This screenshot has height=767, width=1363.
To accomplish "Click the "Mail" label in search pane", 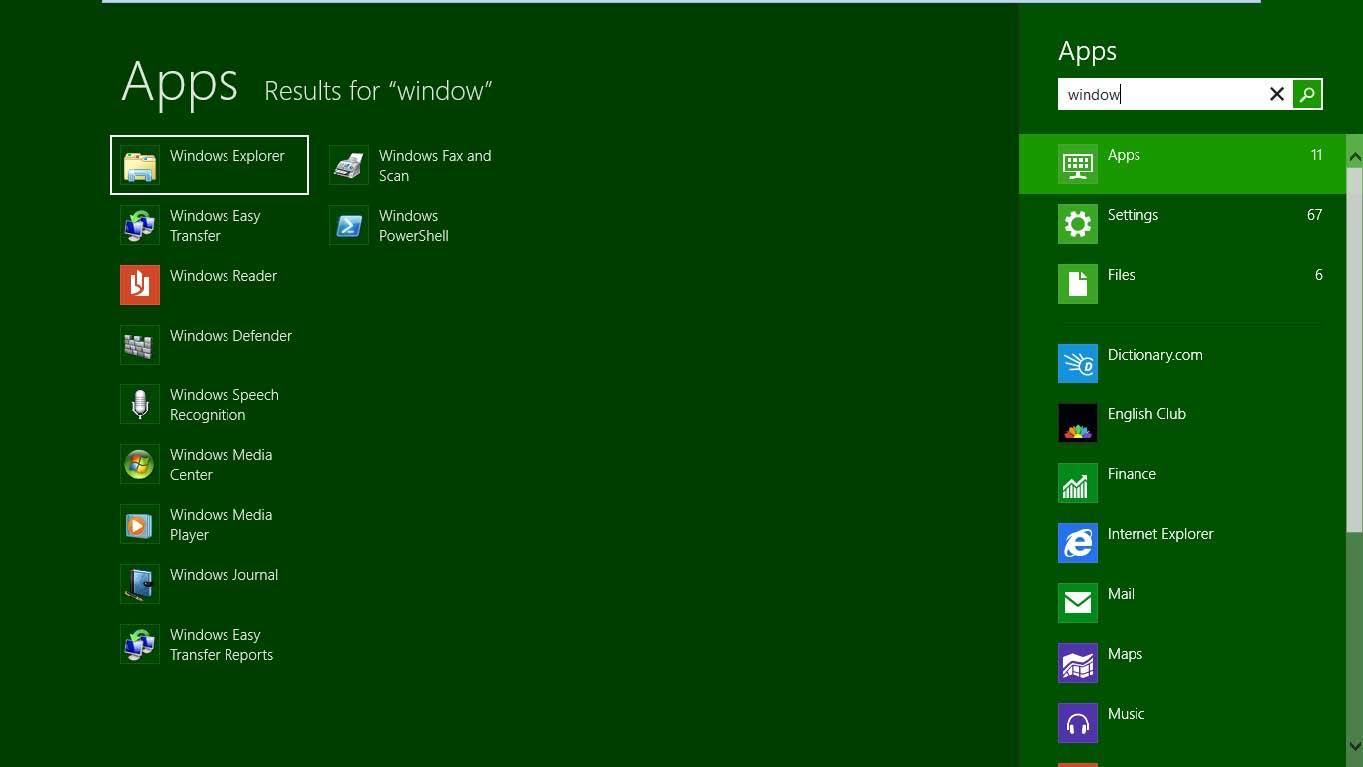I will 1121,594.
